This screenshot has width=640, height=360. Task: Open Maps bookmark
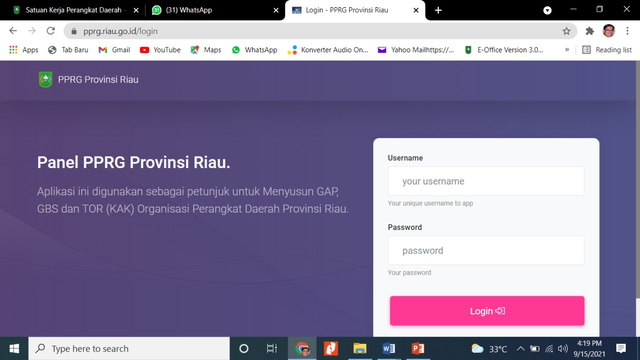[206, 50]
